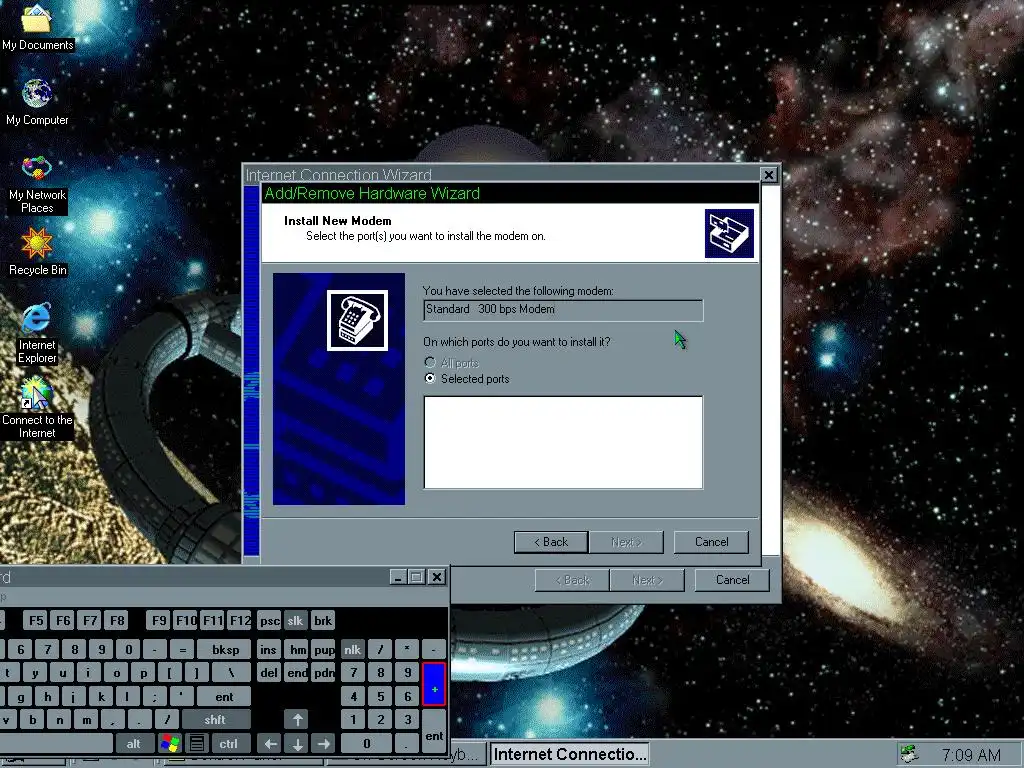Close the Internet Connection Wizard window

click(x=769, y=175)
